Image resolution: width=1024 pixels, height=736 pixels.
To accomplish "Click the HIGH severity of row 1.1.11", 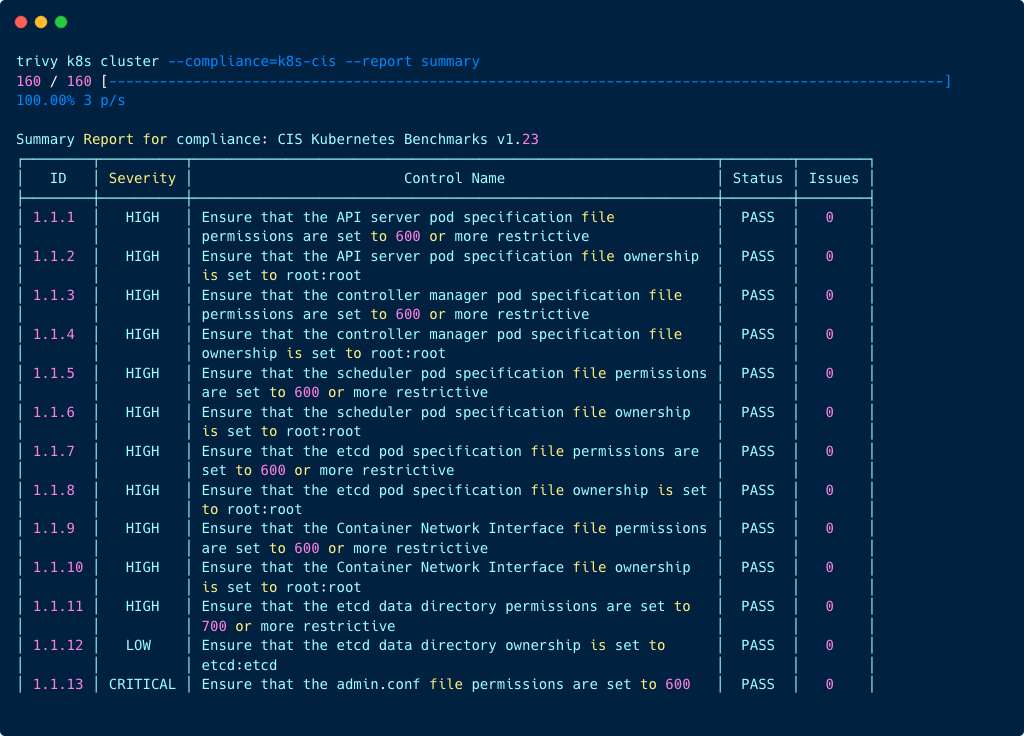I will coord(142,607).
